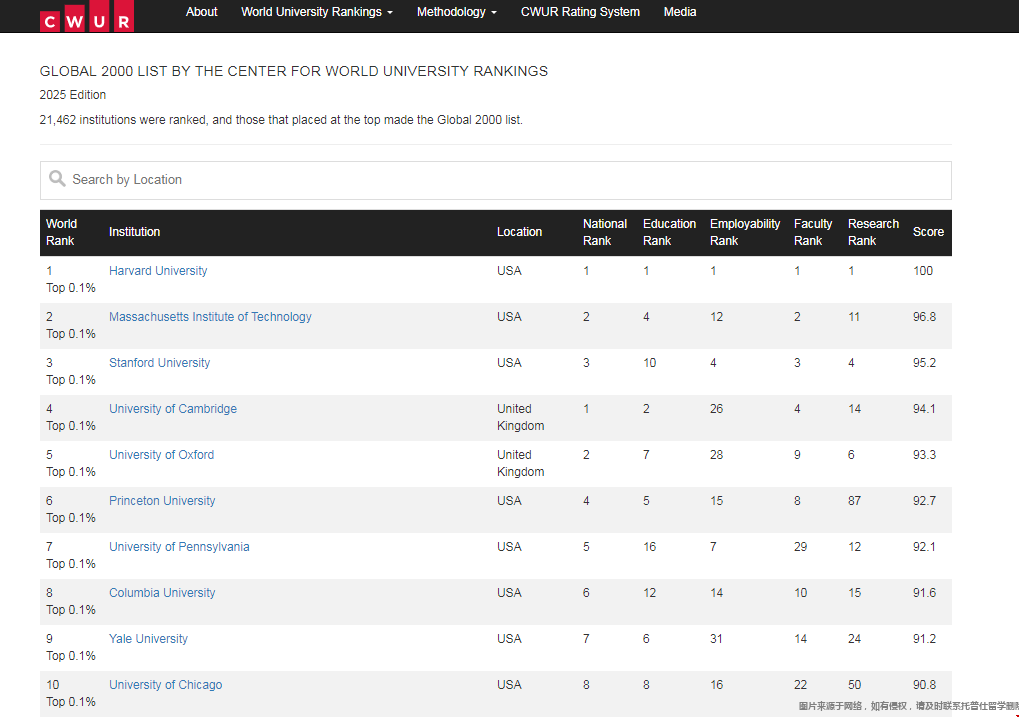Click Columbia University link
1019x717 pixels.
tap(162, 593)
